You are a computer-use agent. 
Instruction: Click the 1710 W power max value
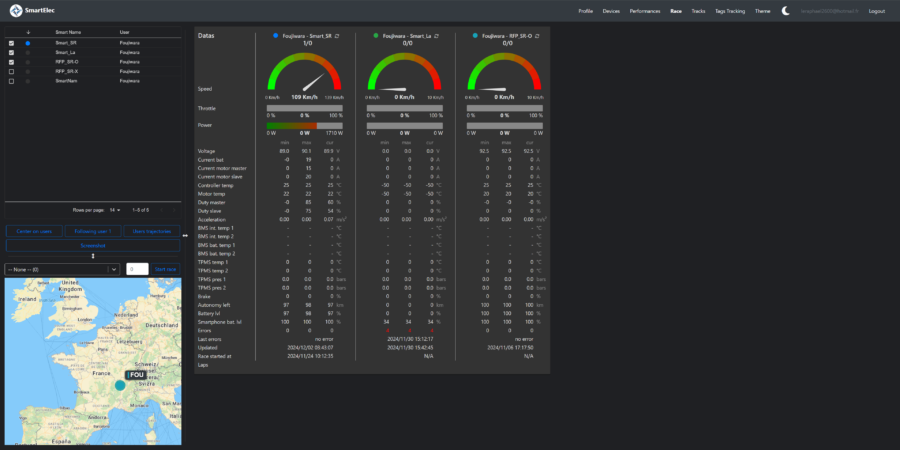(334, 133)
